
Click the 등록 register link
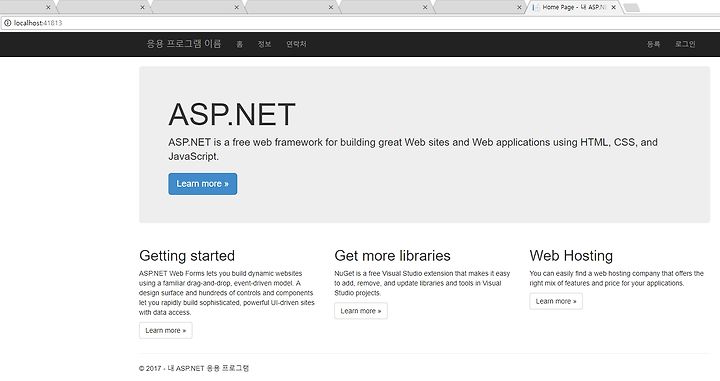[653, 45]
